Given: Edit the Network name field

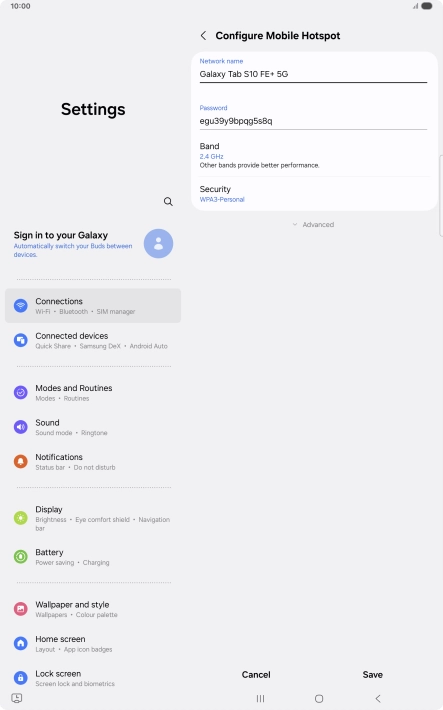Looking at the screenshot, I should click(x=313, y=74).
